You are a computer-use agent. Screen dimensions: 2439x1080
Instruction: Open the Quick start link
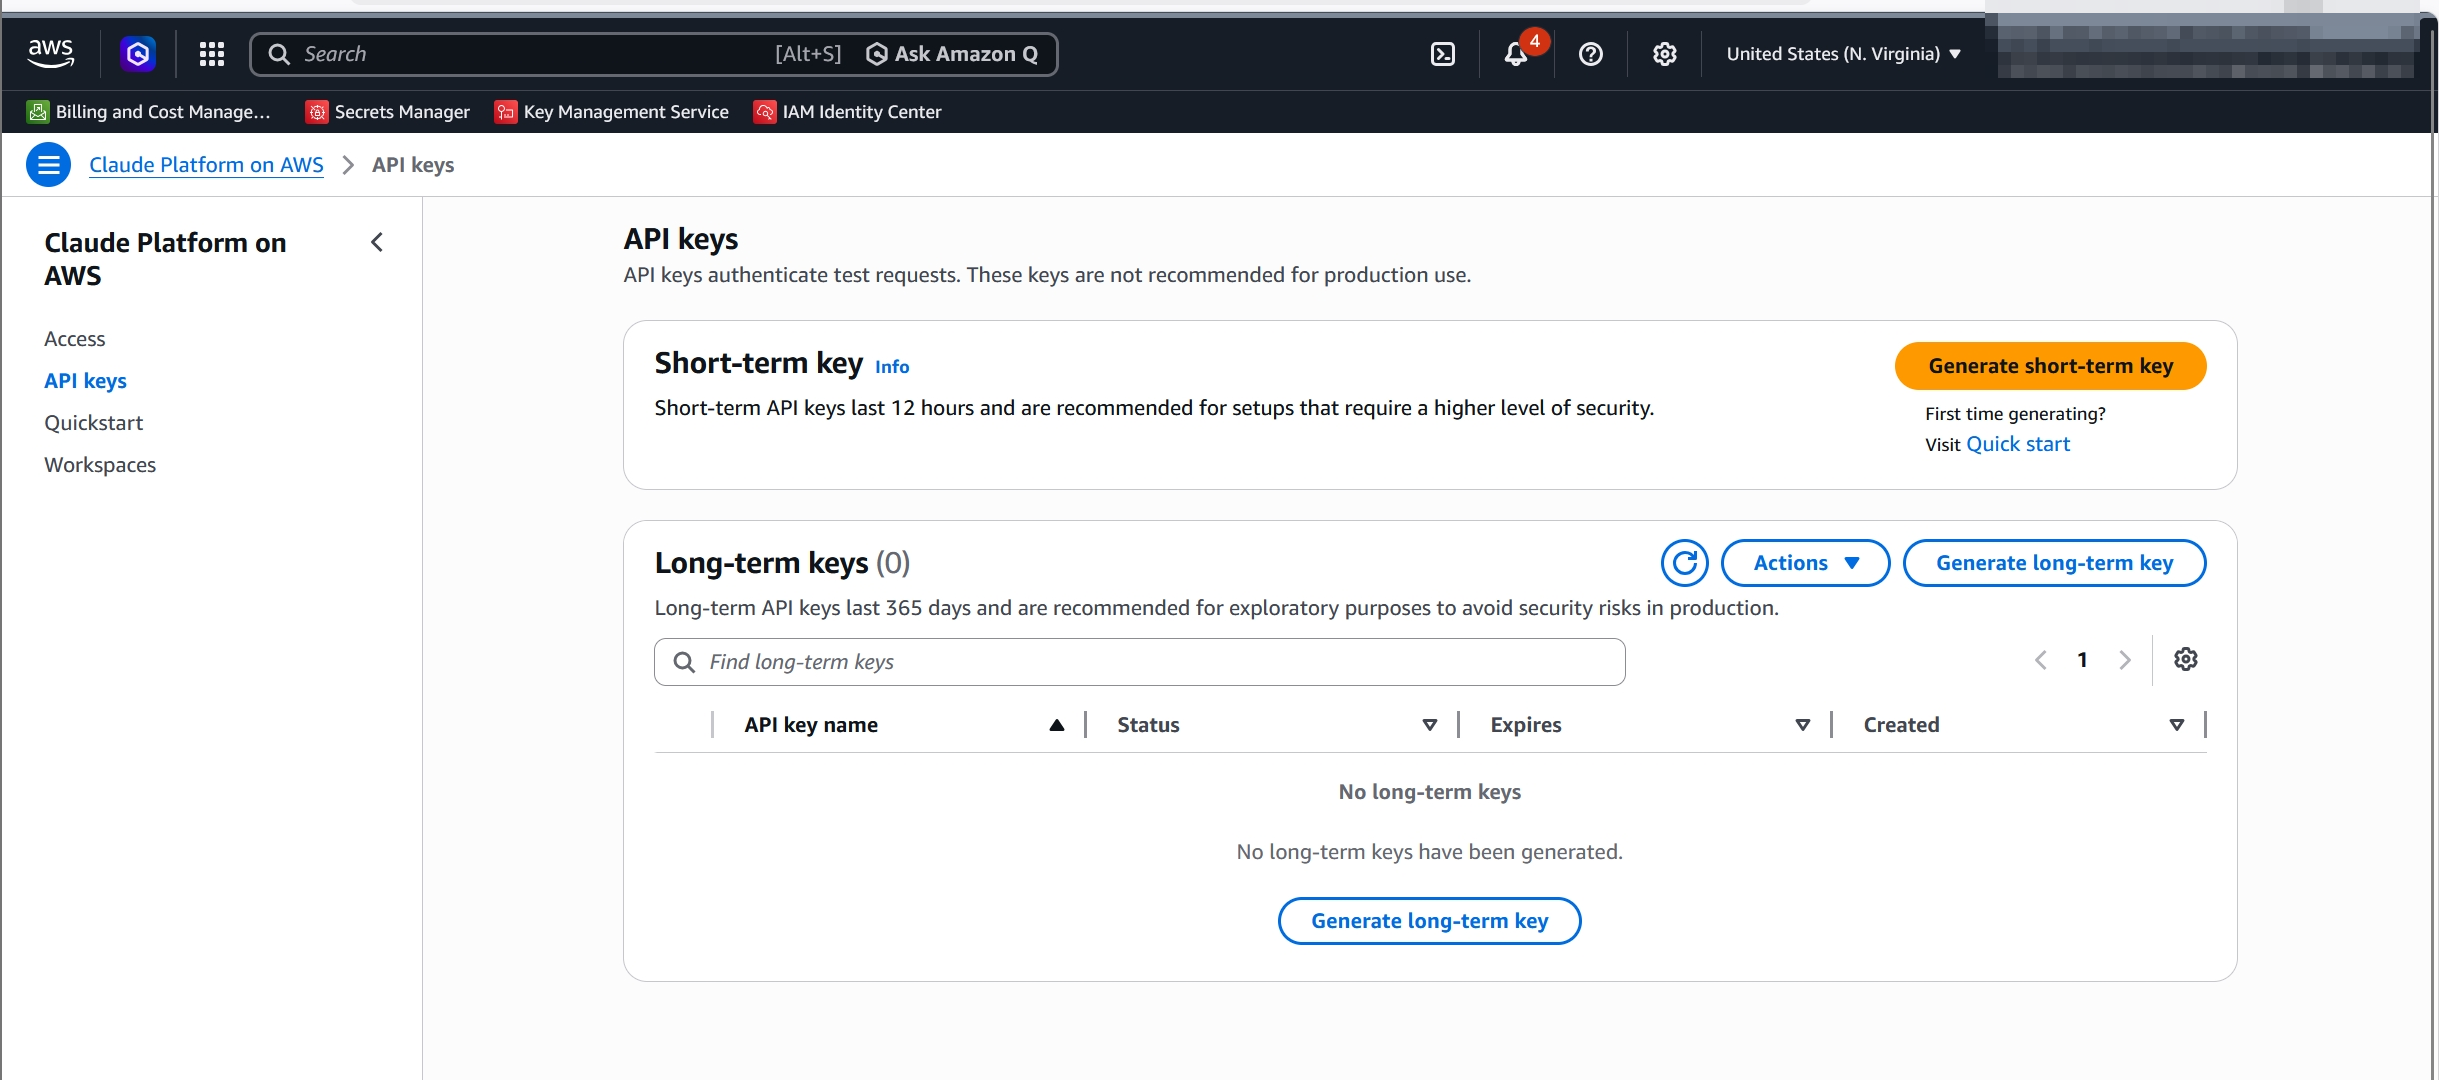tap(2018, 444)
